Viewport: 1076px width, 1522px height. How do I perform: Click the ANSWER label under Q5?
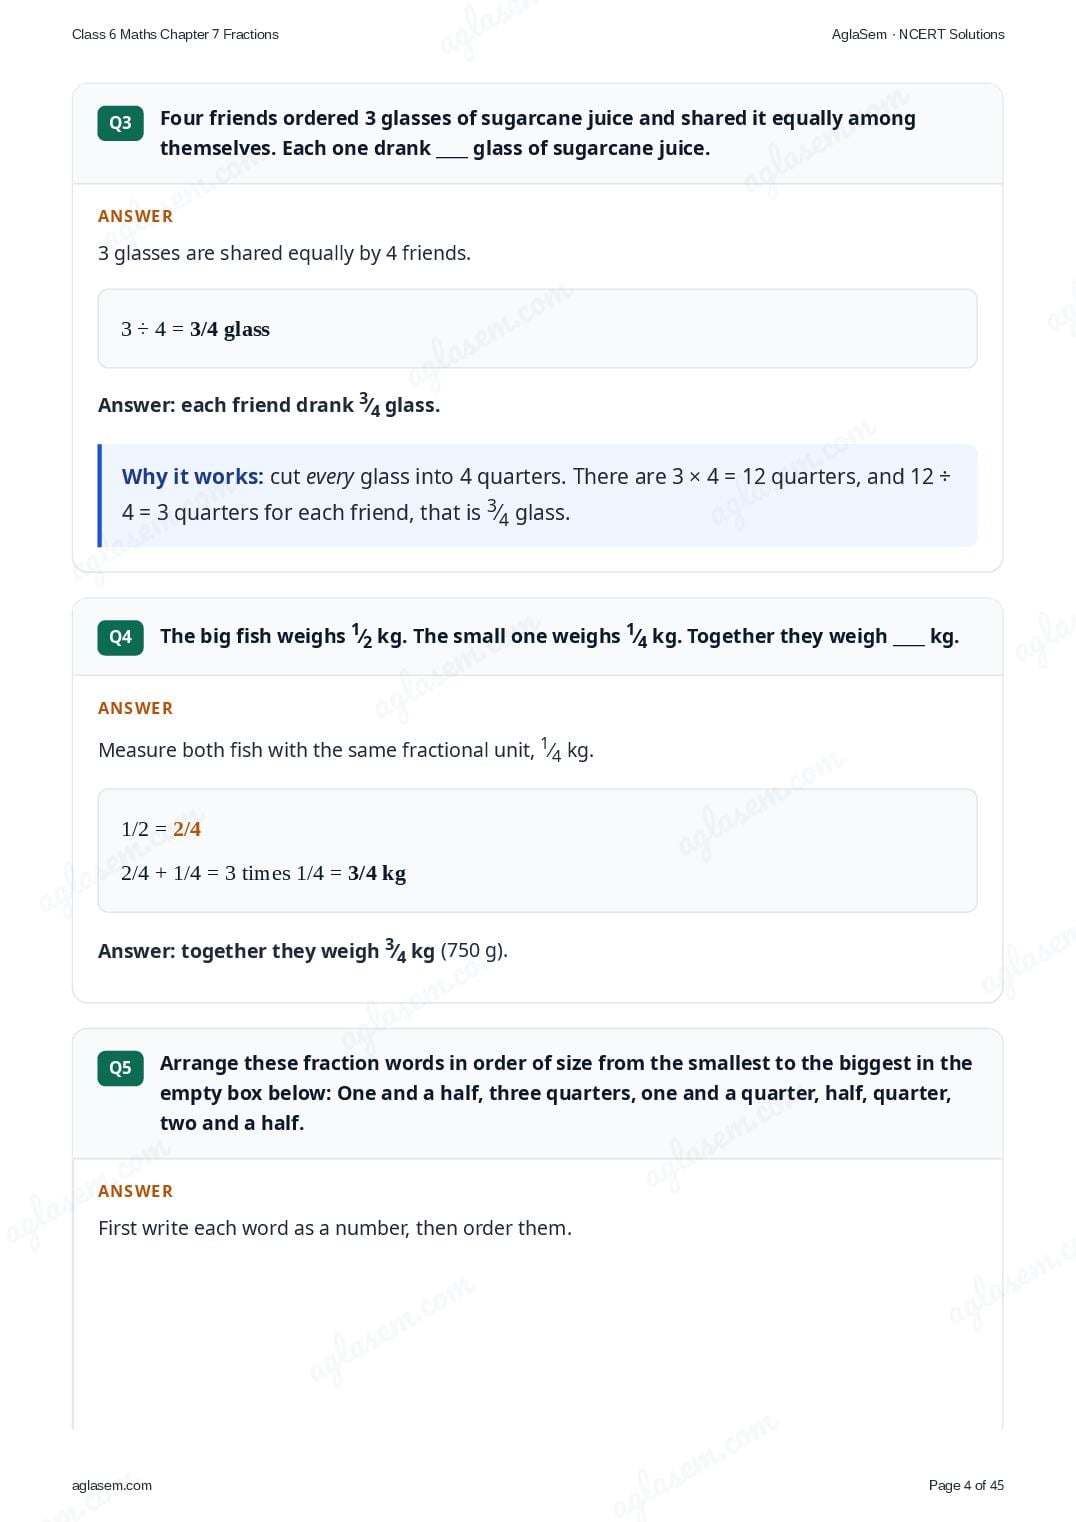tap(135, 1191)
